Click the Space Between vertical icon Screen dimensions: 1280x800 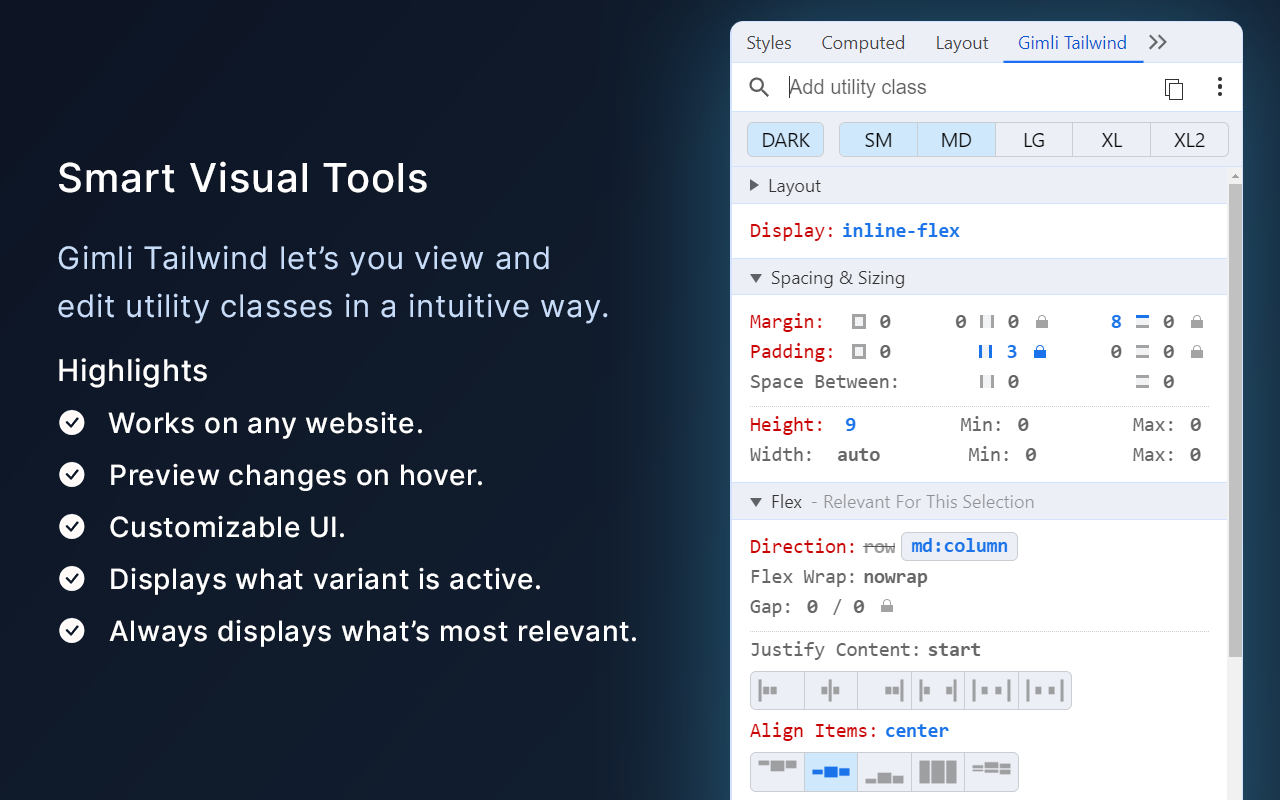pos(1142,381)
